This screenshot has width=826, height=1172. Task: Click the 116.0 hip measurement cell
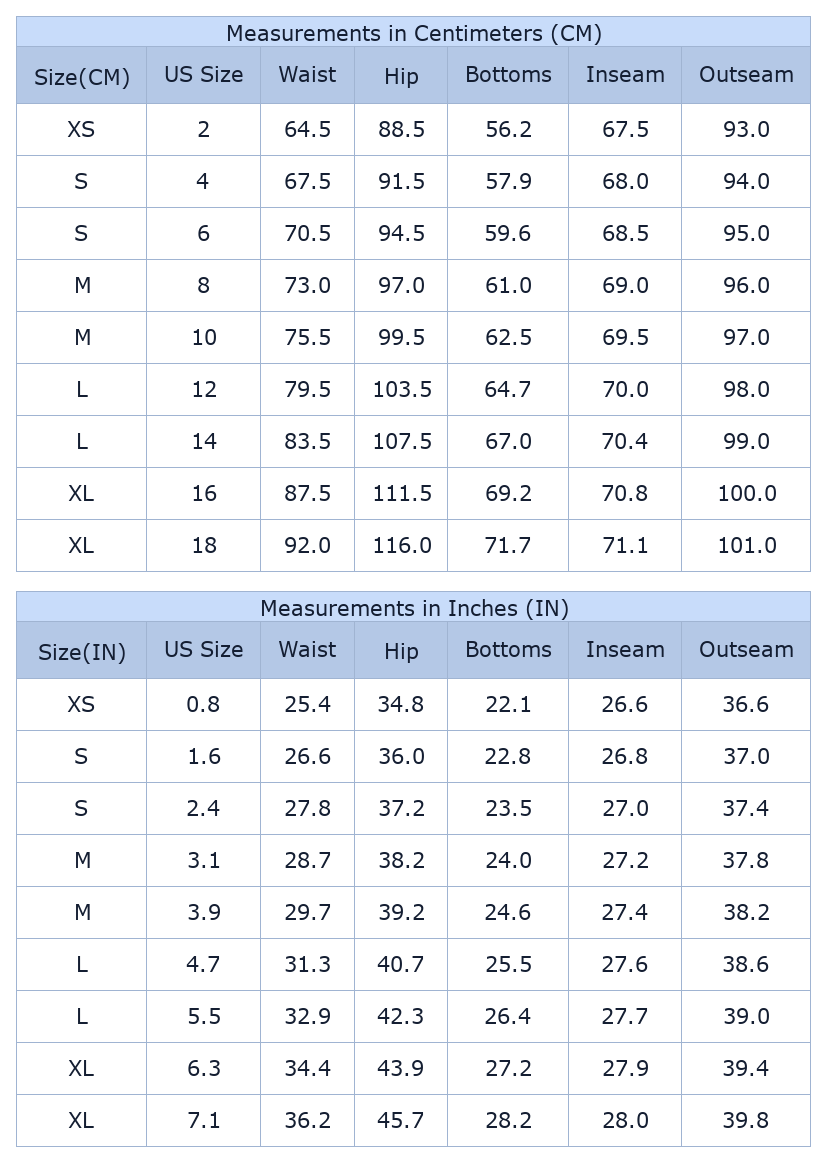[x=401, y=546]
